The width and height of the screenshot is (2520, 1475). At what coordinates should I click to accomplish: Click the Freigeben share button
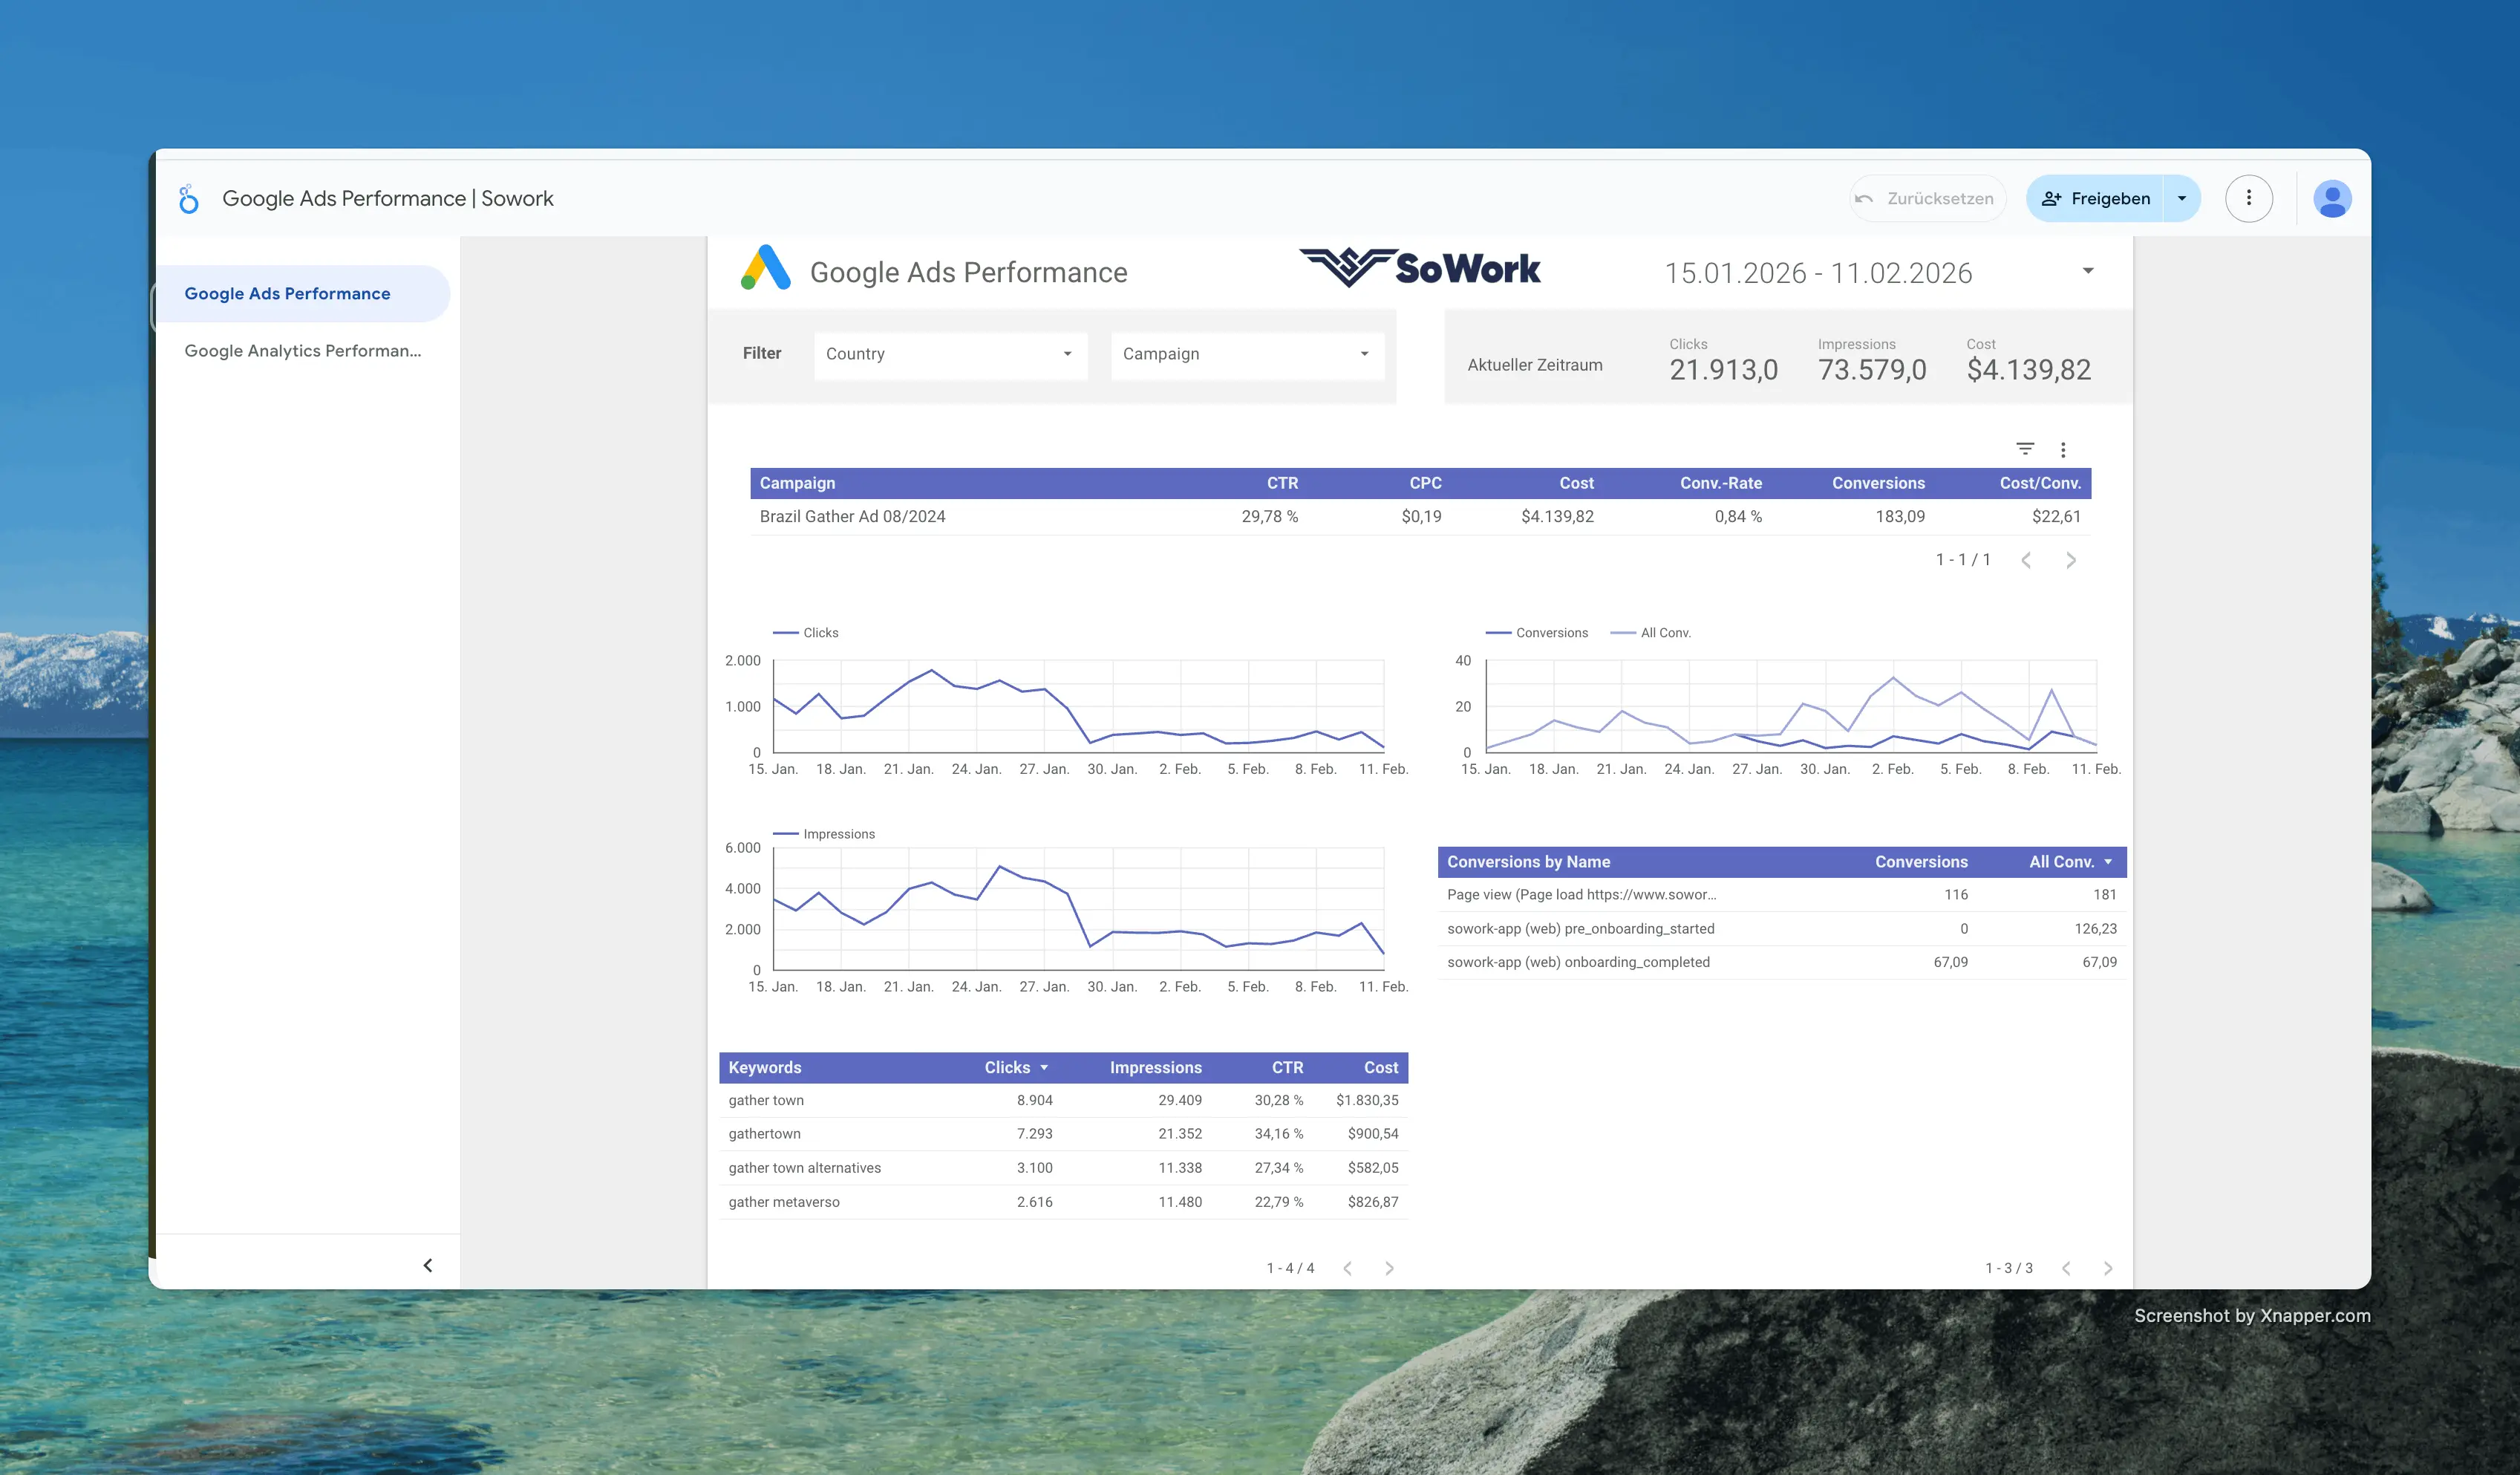[2096, 198]
